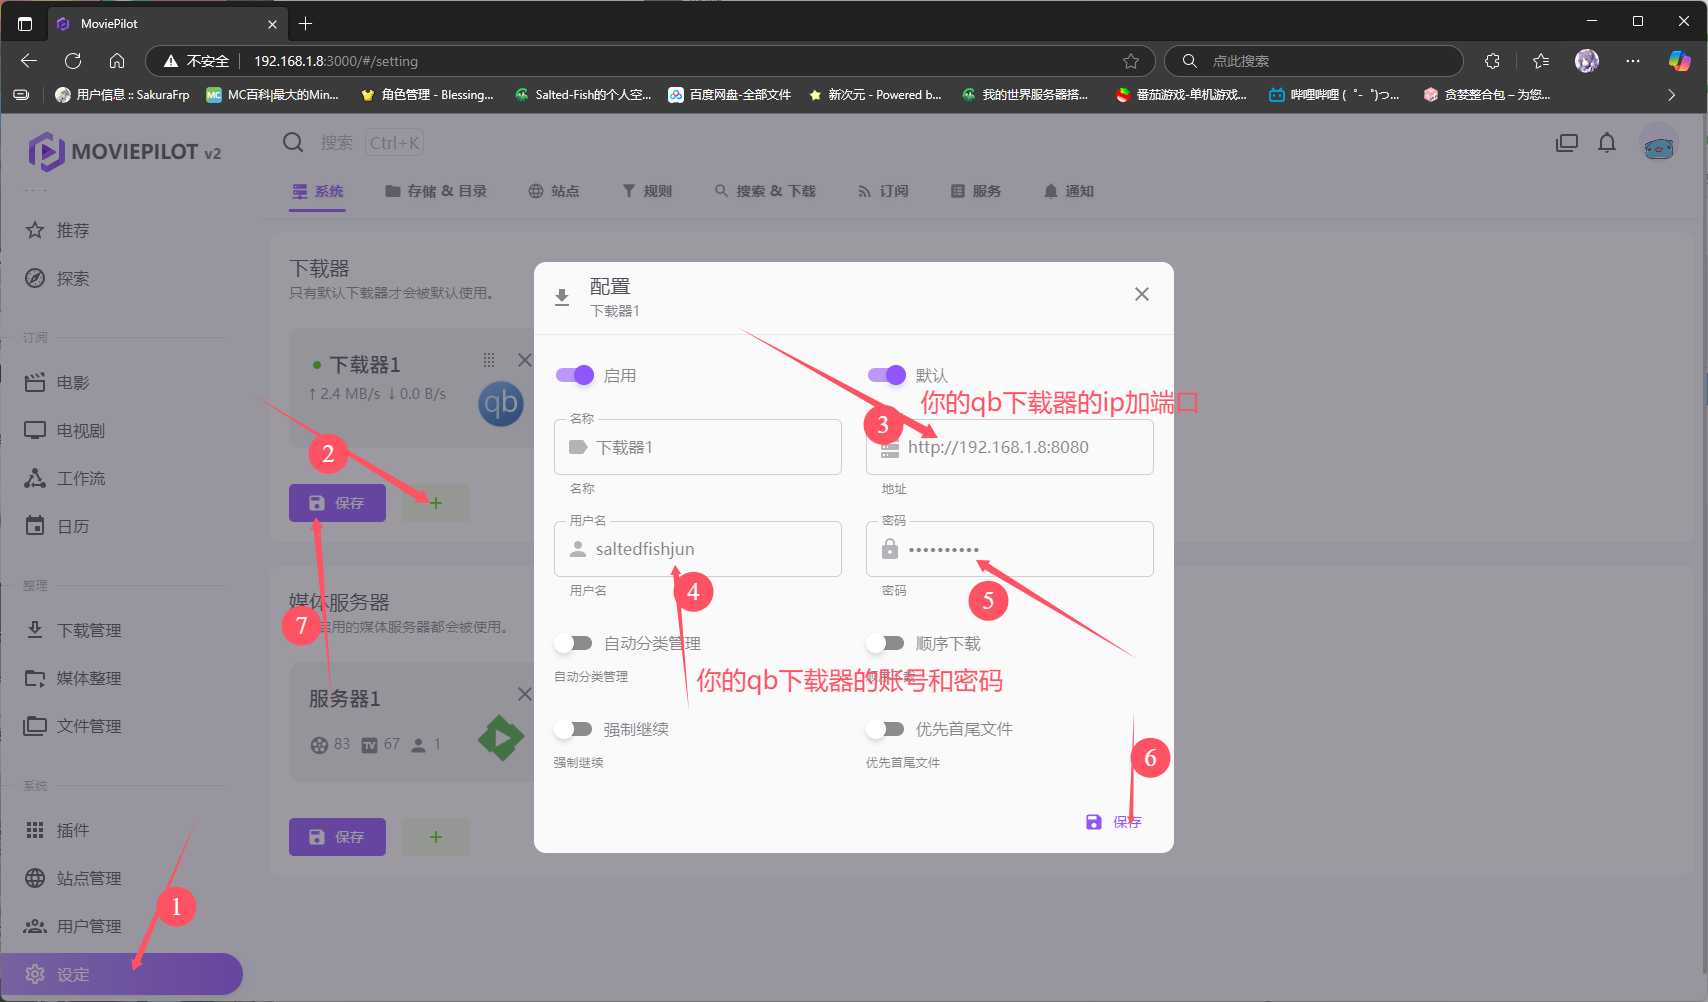Viewport: 1708px width, 1002px height.
Task: Click the 地址 URL input field
Action: [x=1020, y=447]
